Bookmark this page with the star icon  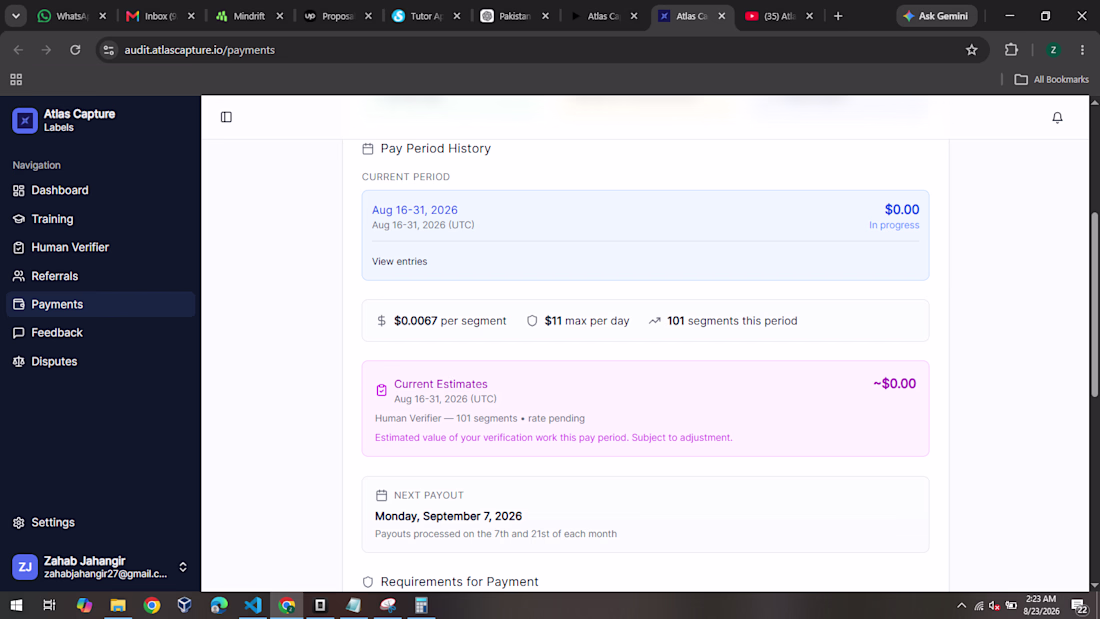point(972,50)
